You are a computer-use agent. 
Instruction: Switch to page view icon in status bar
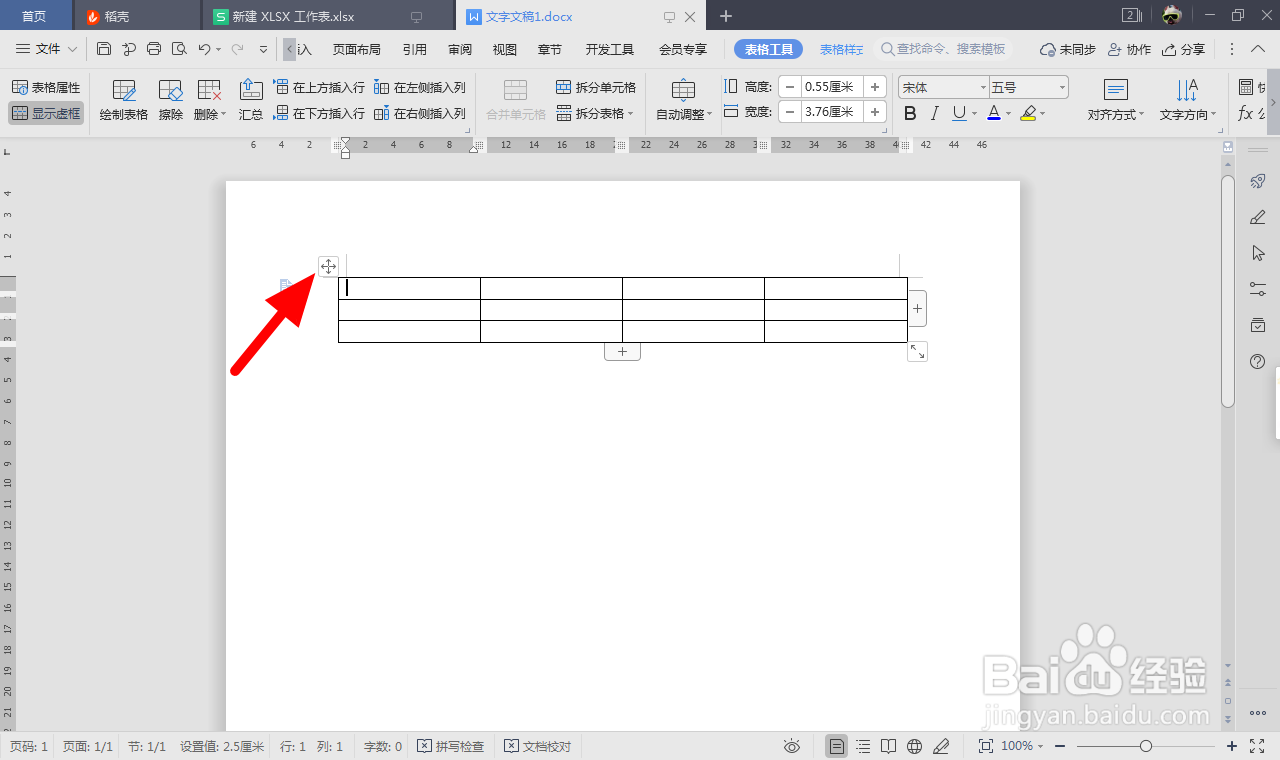837,746
